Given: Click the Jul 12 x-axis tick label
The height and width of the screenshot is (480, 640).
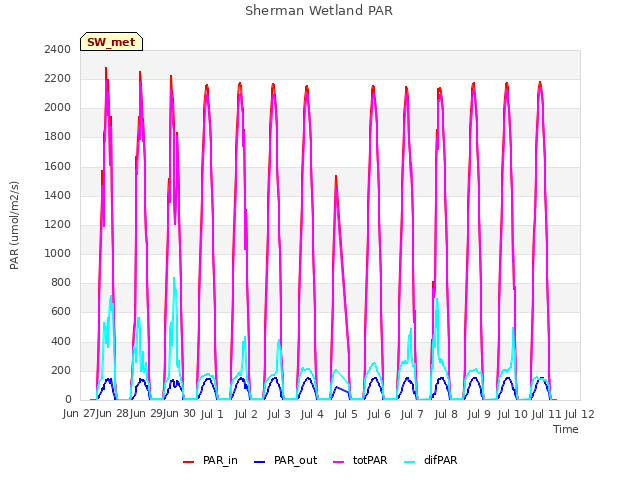Looking at the screenshot, I should (x=580, y=415).
